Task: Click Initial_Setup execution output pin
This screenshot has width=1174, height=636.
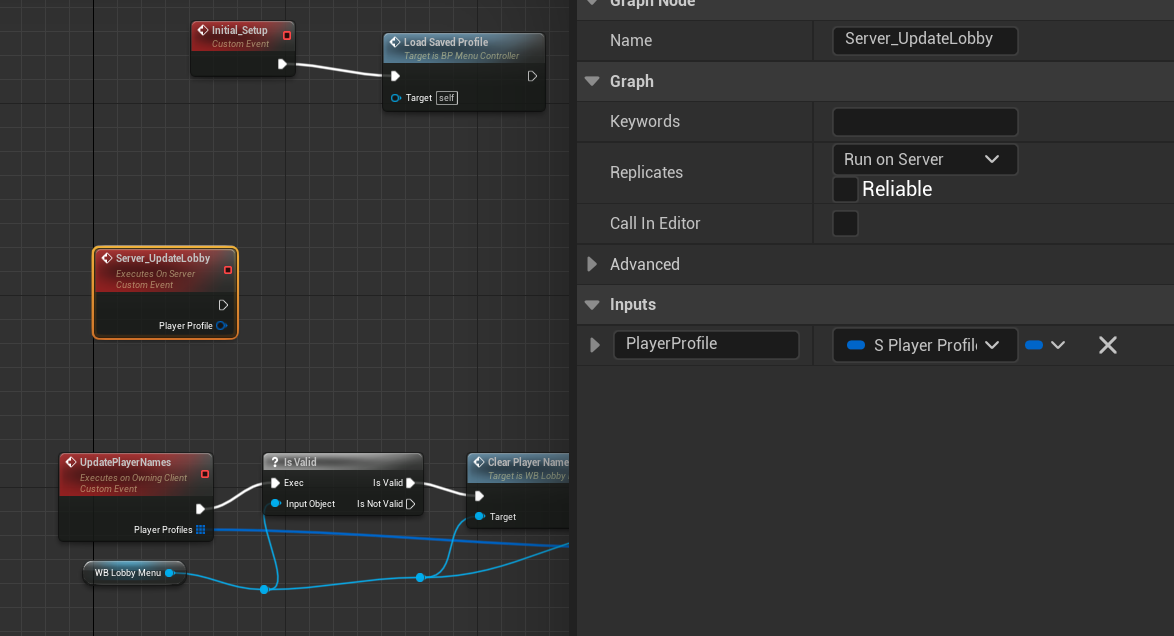Action: coord(282,64)
